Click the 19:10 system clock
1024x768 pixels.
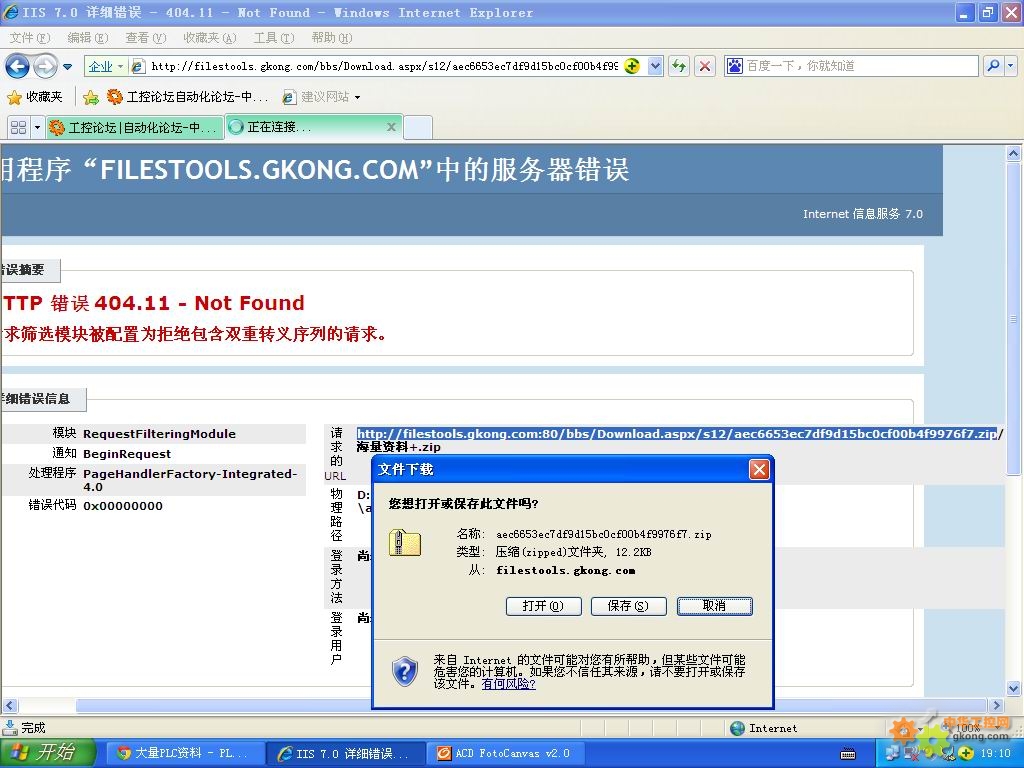tap(995, 754)
